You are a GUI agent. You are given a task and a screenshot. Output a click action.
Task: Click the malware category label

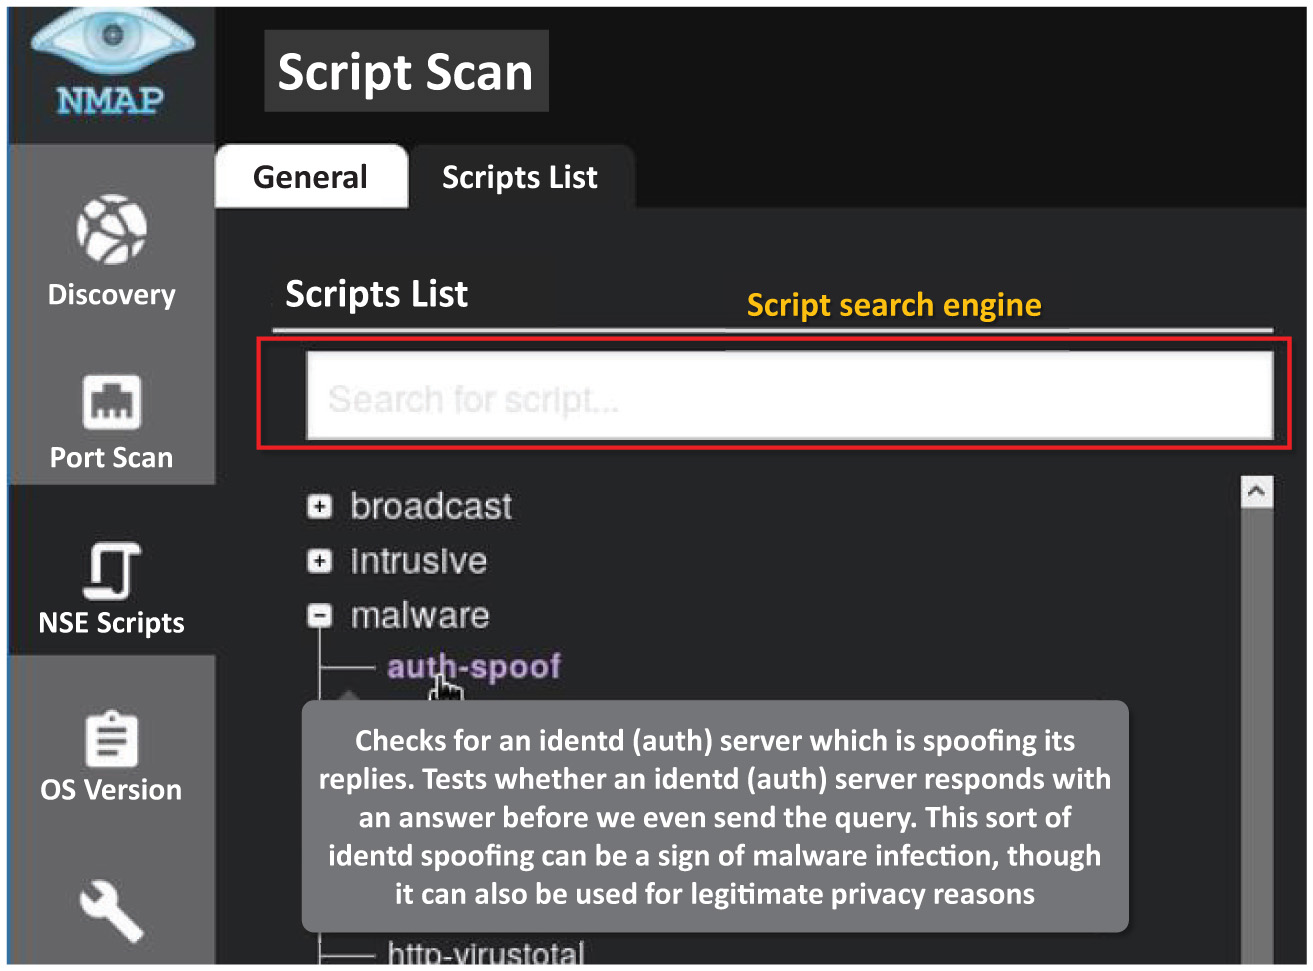point(420,615)
